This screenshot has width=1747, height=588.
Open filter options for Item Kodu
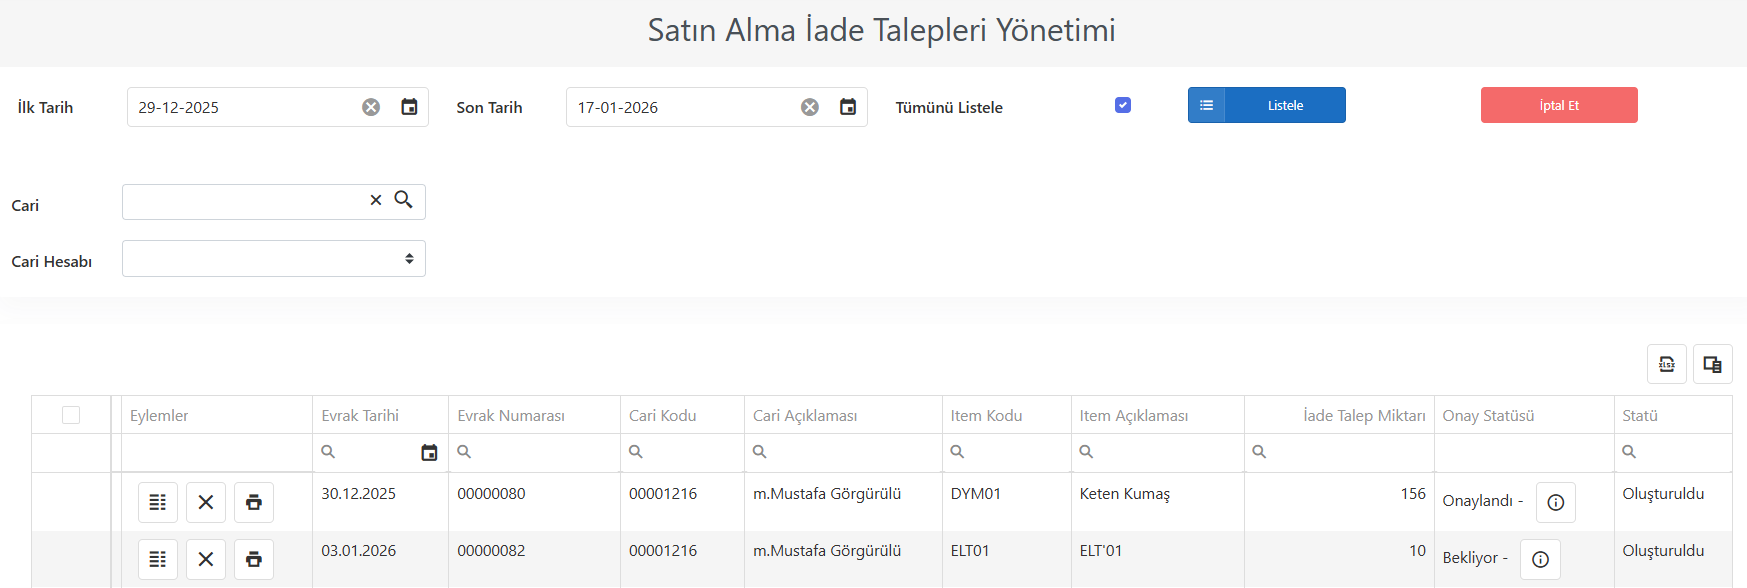[x=957, y=452]
